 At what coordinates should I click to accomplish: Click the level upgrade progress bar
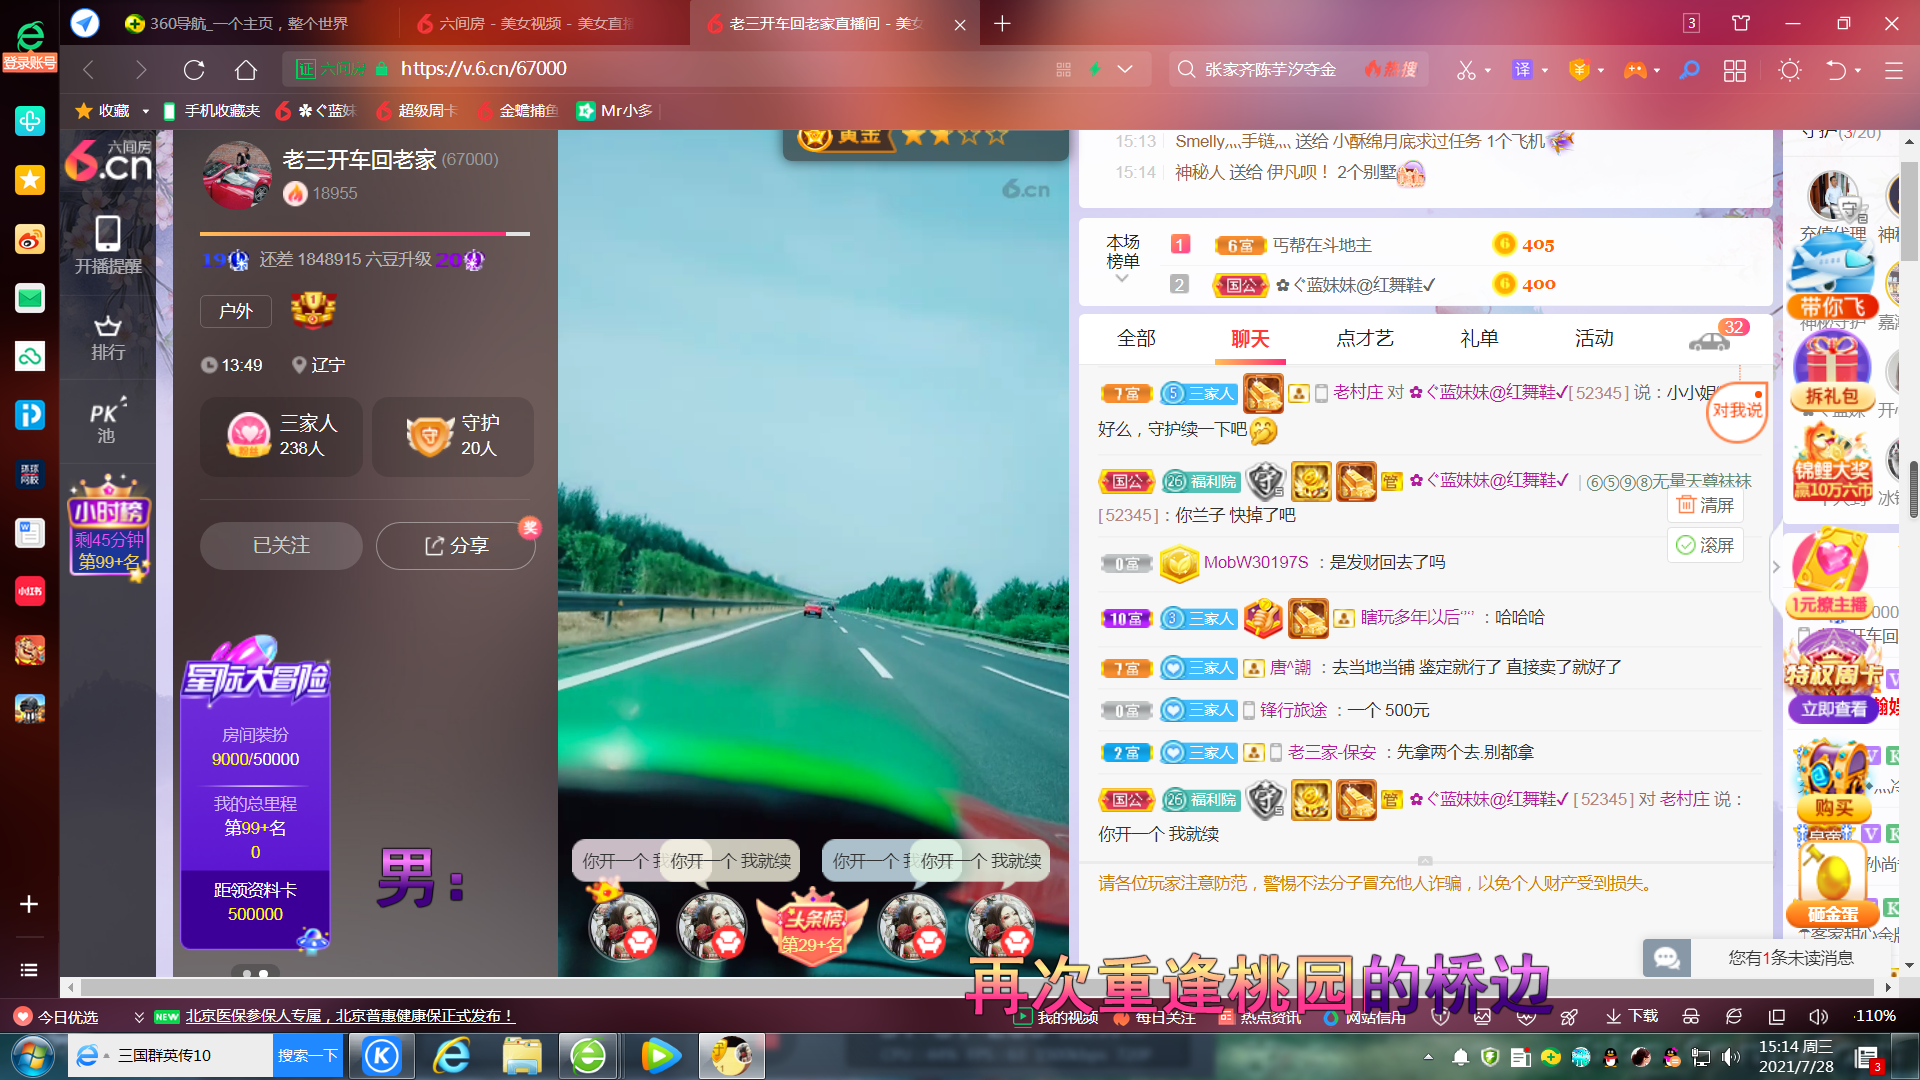(x=364, y=234)
